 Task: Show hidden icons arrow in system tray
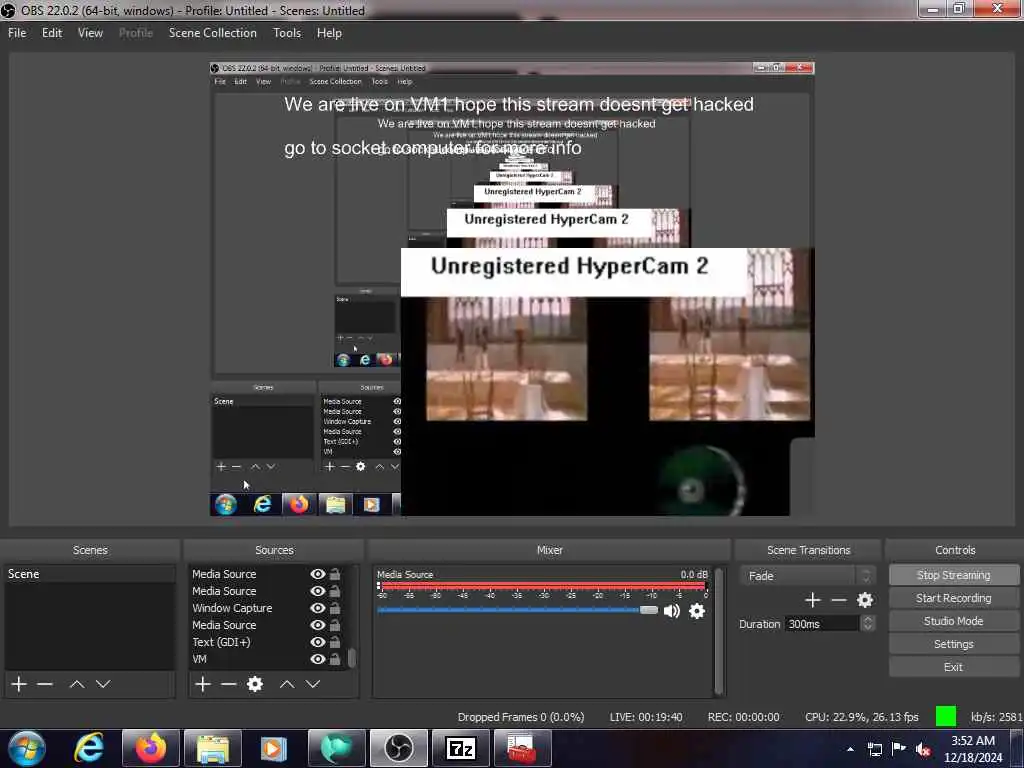850,749
